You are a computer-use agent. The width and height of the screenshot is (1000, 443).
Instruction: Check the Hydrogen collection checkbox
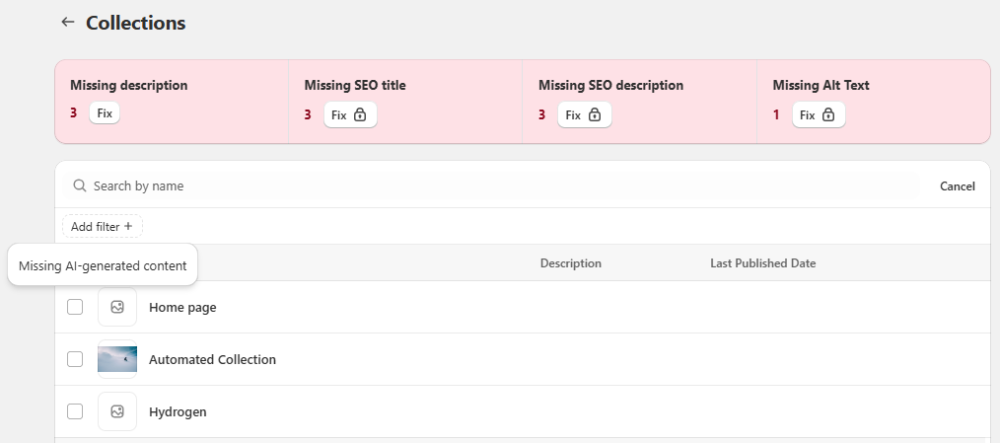click(75, 411)
